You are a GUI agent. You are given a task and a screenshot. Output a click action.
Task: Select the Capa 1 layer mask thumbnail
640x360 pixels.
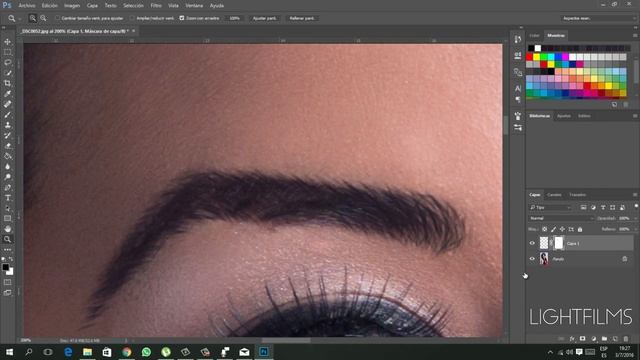[559, 243]
